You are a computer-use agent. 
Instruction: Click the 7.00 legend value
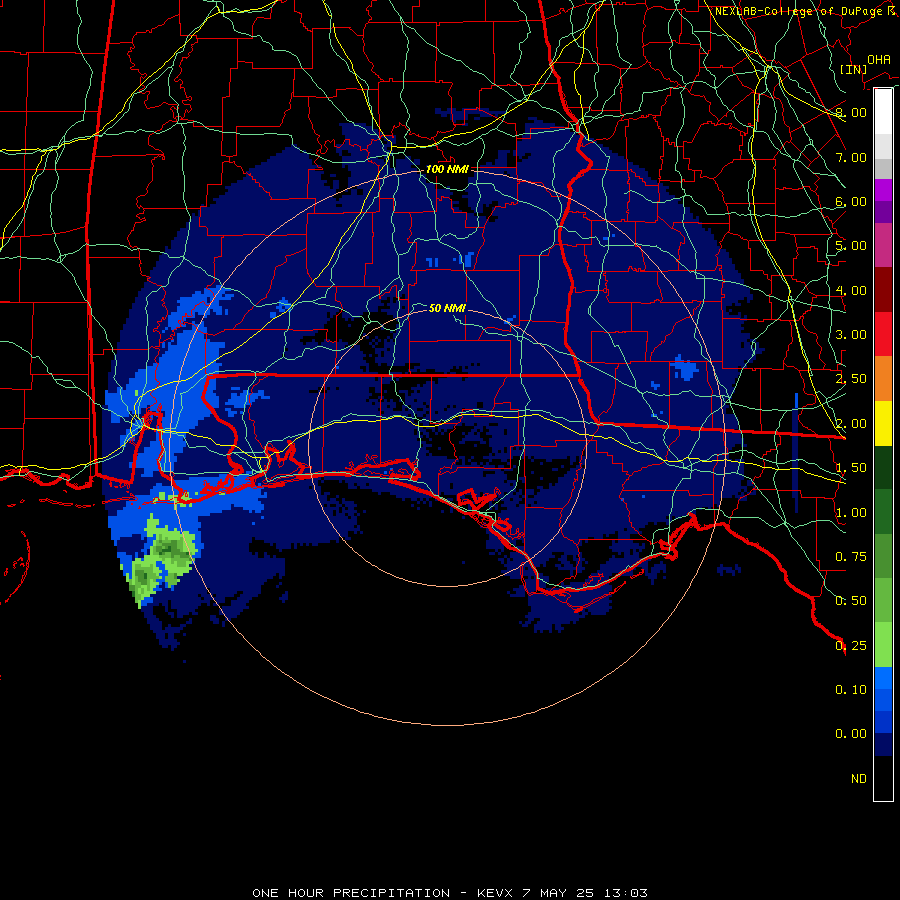[x=851, y=157]
